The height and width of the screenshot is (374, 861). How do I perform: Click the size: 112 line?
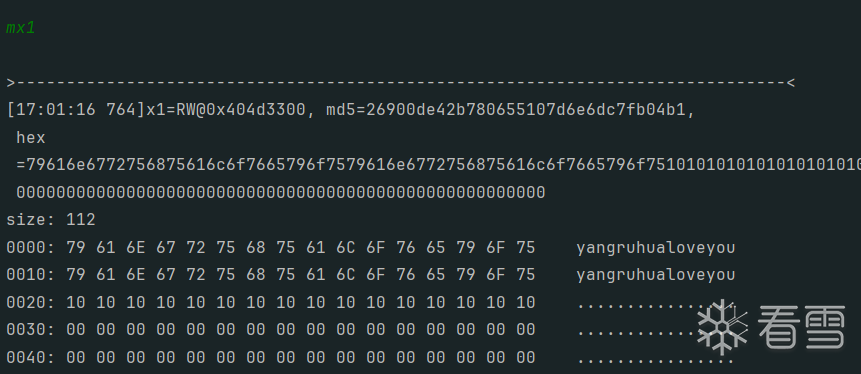pos(51,220)
